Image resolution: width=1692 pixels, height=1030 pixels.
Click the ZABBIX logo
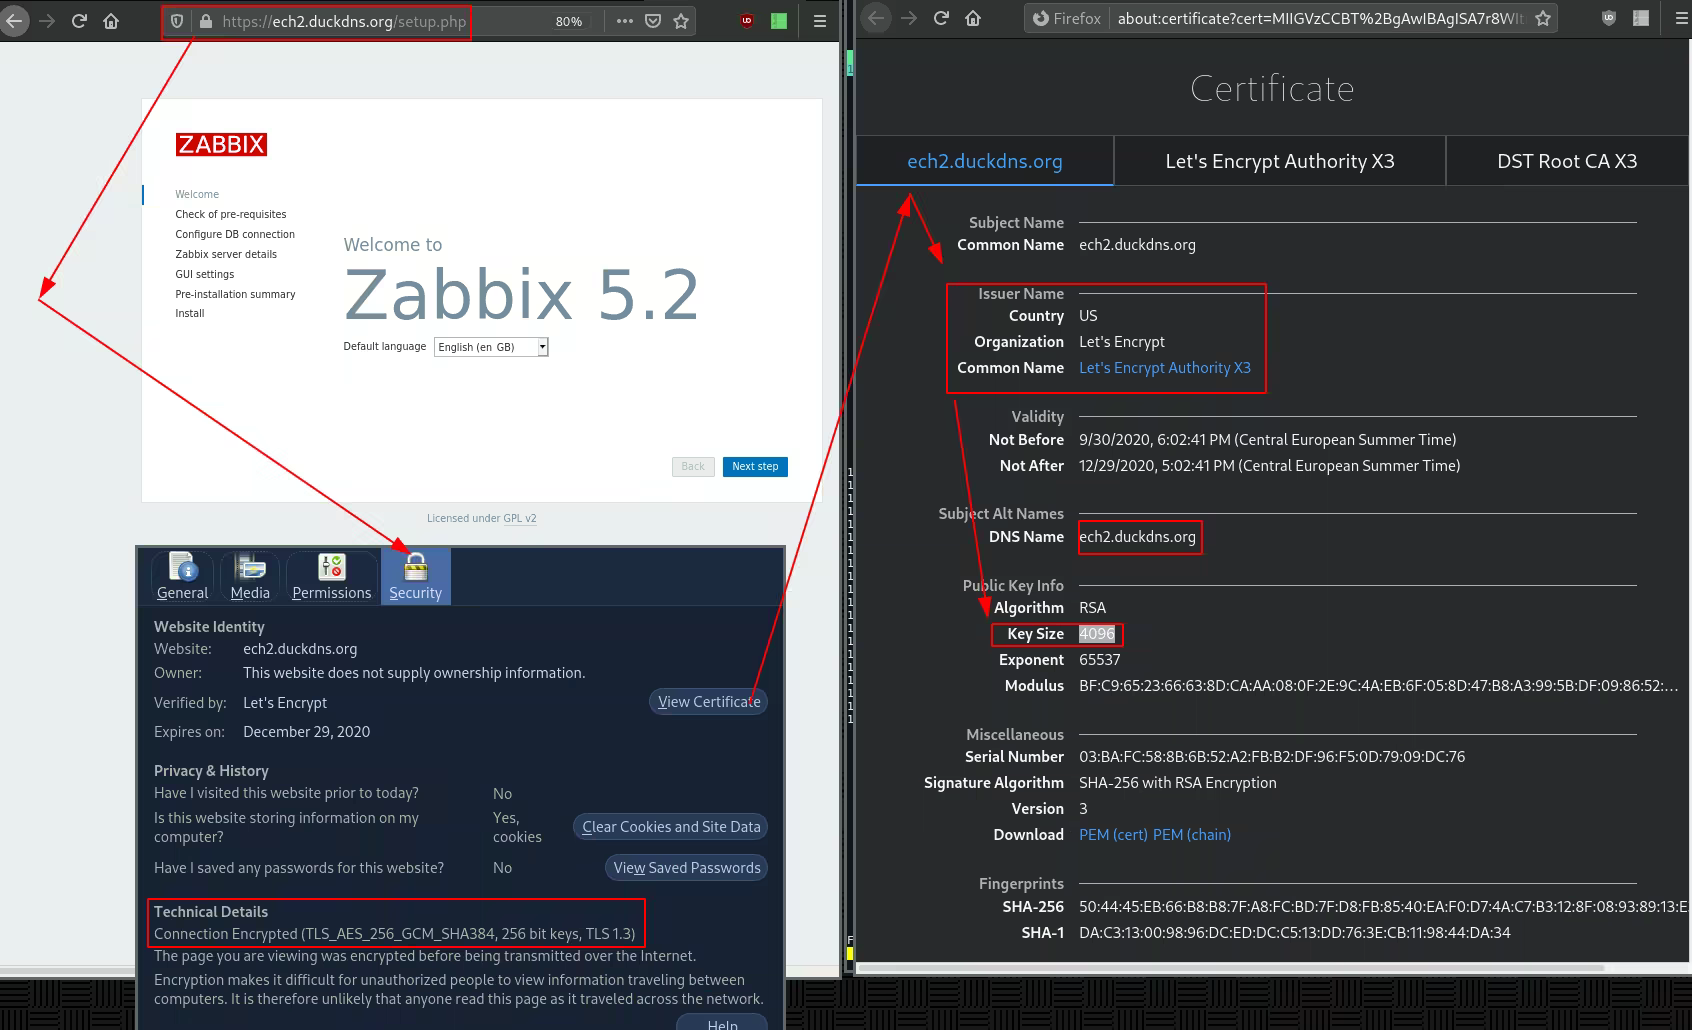click(221, 145)
